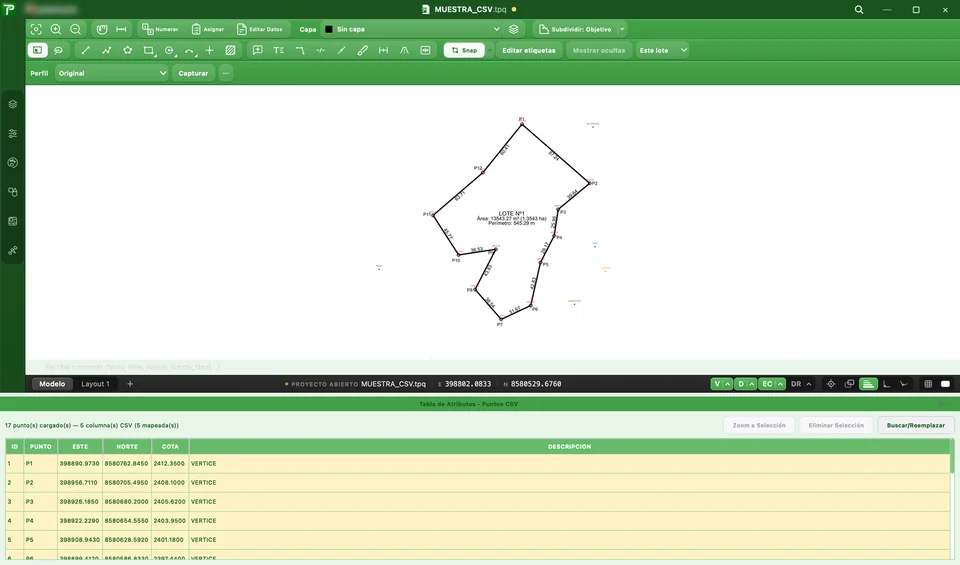960x565 pixels.
Task: Click the command input field
Action: pyautogui.click(x=492, y=367)
